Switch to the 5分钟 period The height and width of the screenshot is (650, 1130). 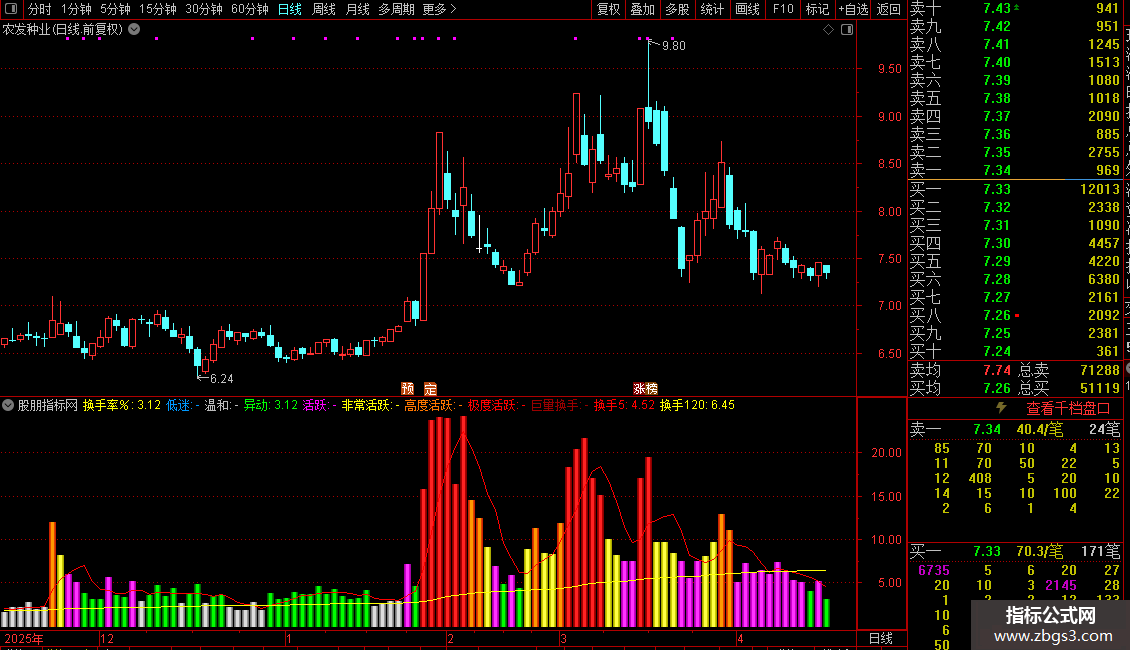pyautogui.click(x=115, y=9)
